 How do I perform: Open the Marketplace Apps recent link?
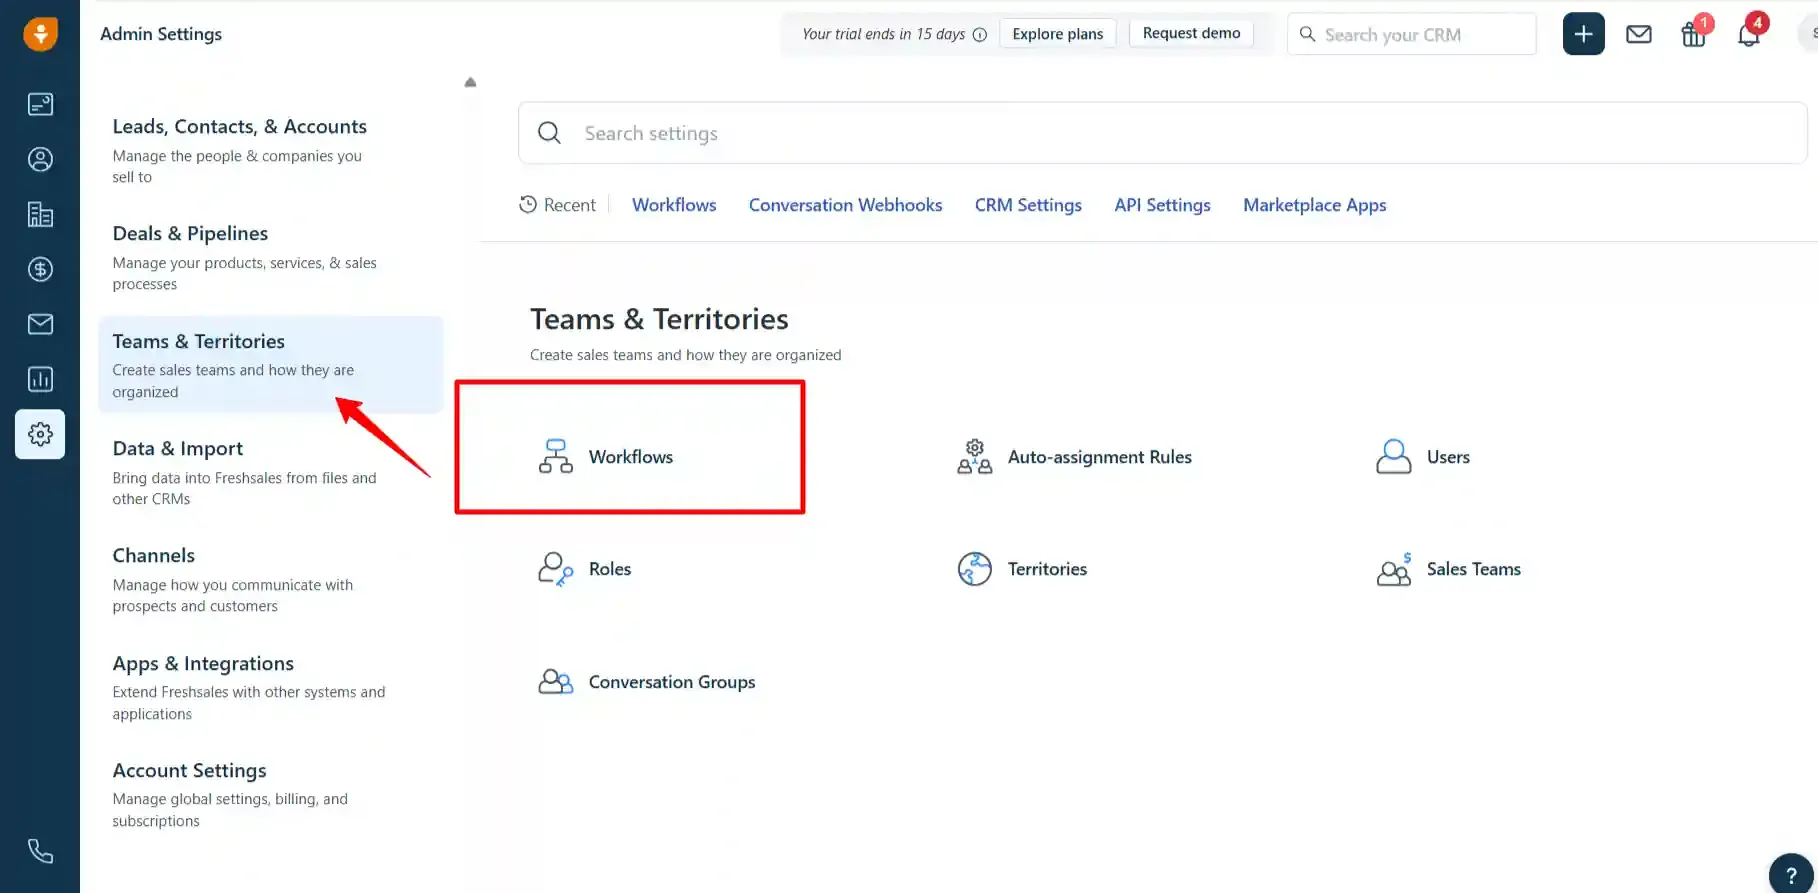point(1314,204)
